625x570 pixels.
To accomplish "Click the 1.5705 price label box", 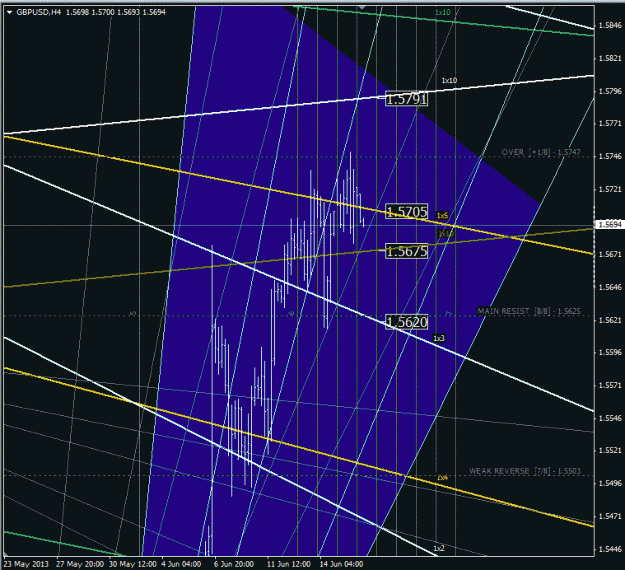I will (x=407, y=212).
